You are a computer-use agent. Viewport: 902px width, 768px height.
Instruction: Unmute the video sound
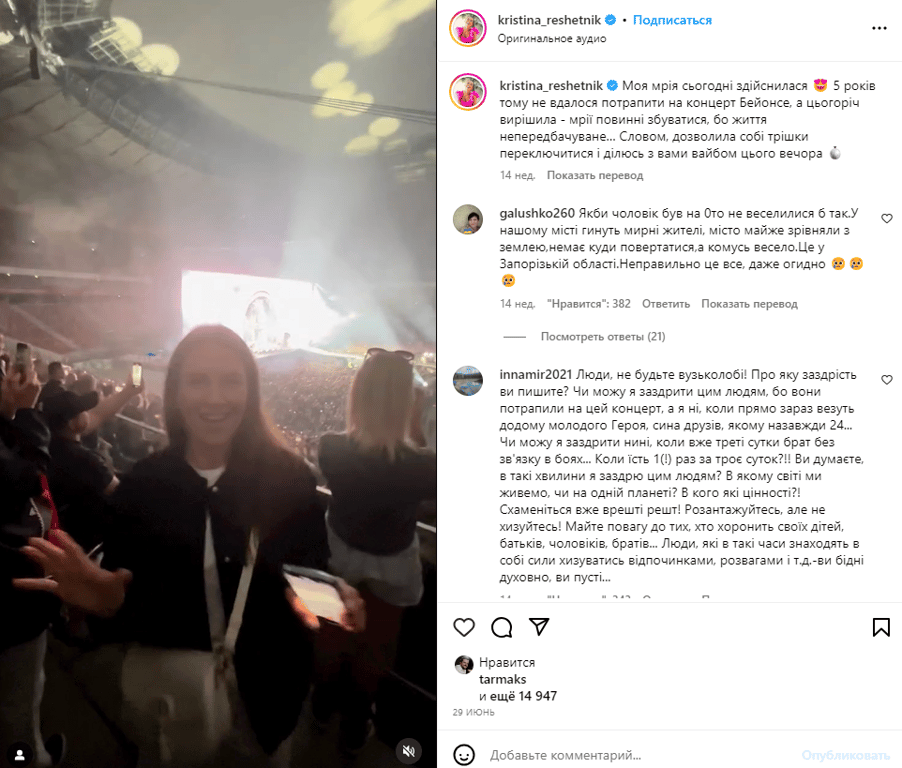[409, 751]
